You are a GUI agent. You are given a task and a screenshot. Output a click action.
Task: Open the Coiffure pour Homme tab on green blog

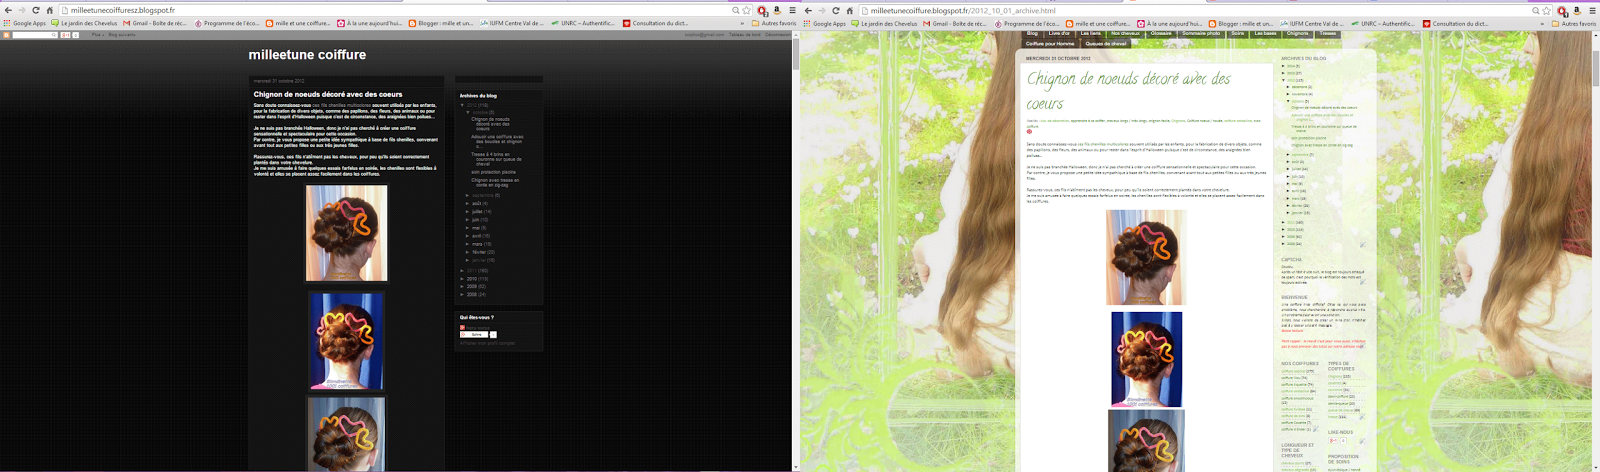coord(1050,43)
